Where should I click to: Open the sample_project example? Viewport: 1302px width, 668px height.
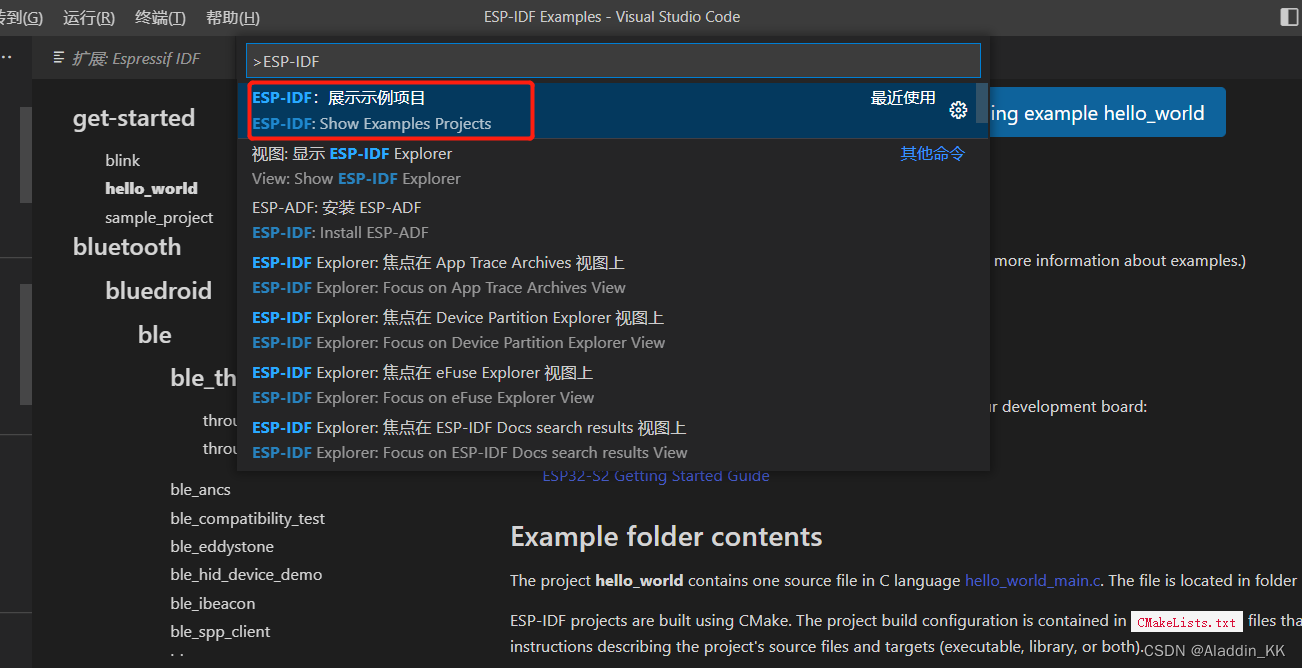[x=159, y=217]
